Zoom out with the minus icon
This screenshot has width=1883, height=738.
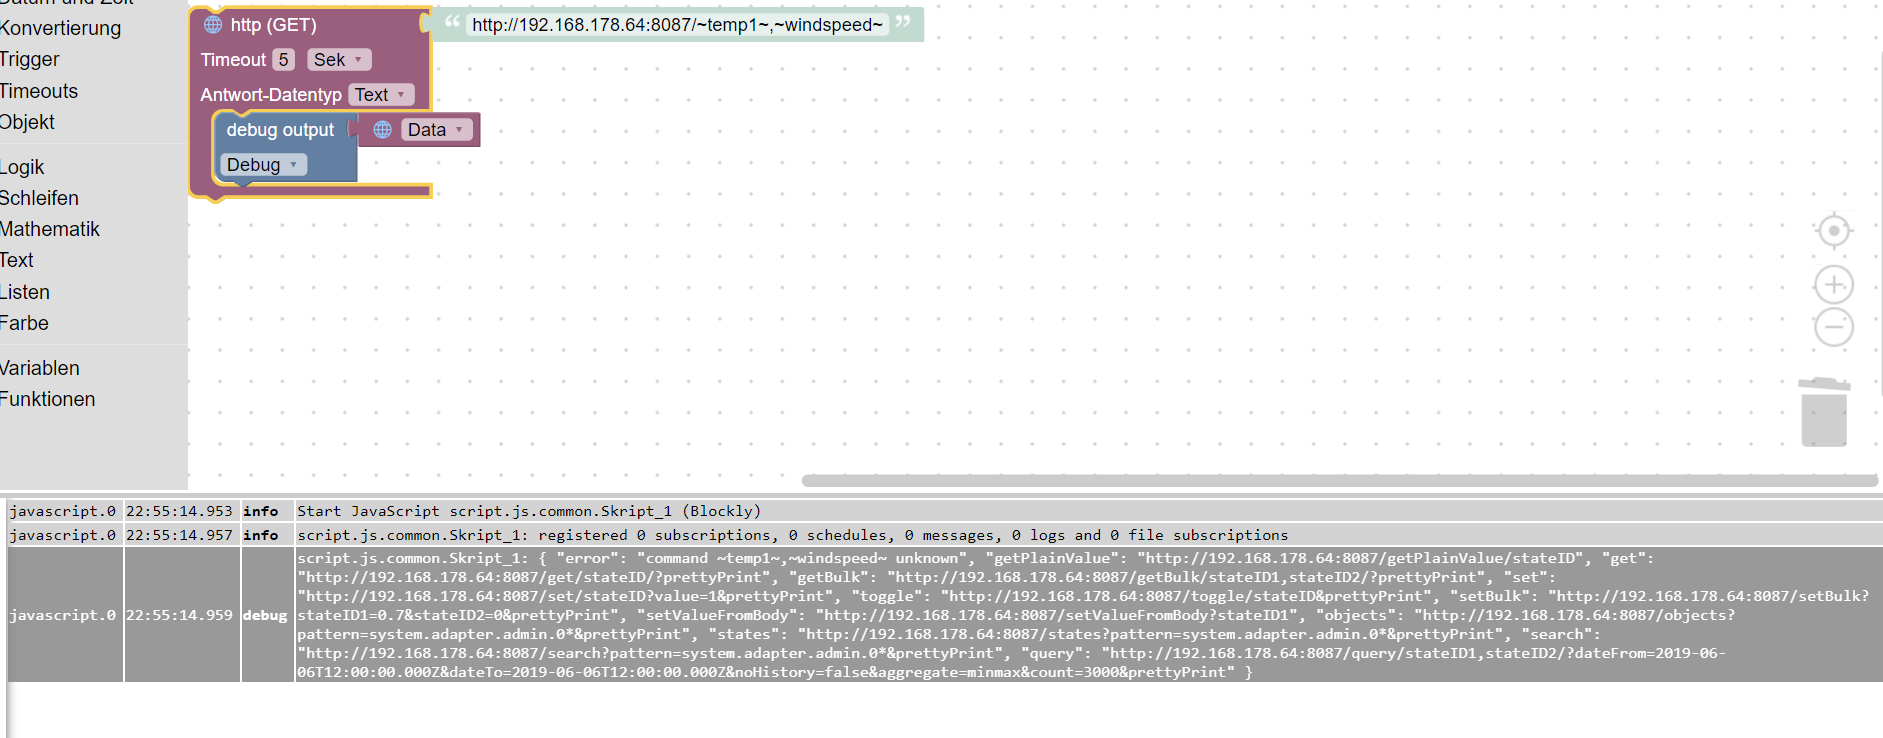click(1833, 327)
